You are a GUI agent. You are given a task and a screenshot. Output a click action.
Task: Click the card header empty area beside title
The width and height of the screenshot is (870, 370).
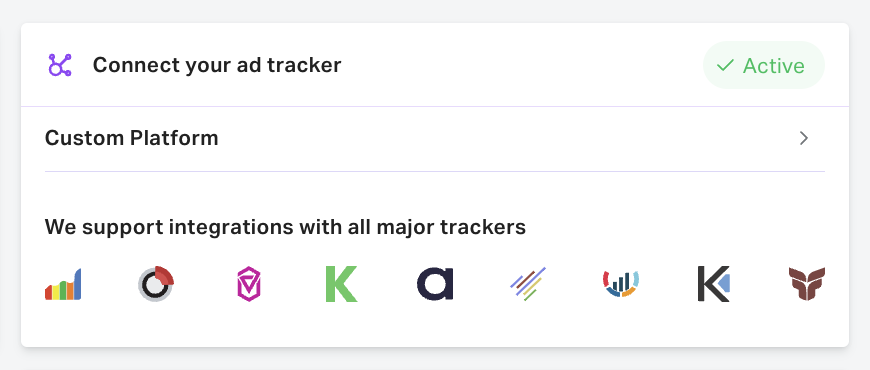pyautogui.click(x=522, y=65)
